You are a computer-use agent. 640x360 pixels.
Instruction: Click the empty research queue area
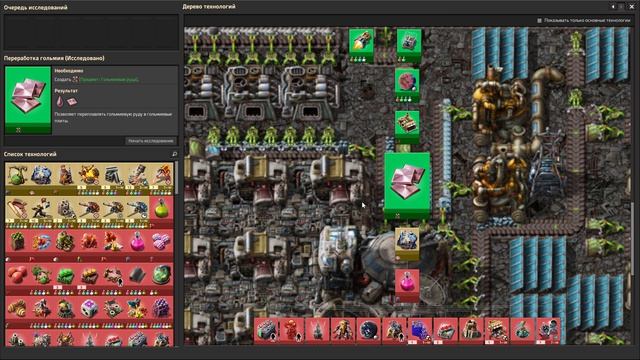pyautogui.click(x=91, y=33)
